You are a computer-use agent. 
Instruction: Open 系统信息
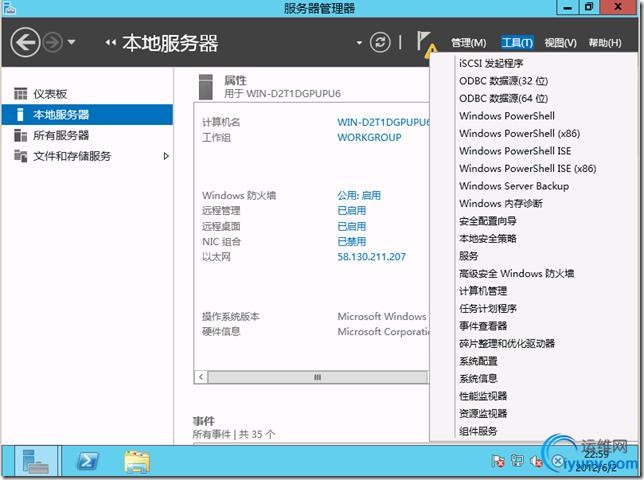click(x=478, y=379)
